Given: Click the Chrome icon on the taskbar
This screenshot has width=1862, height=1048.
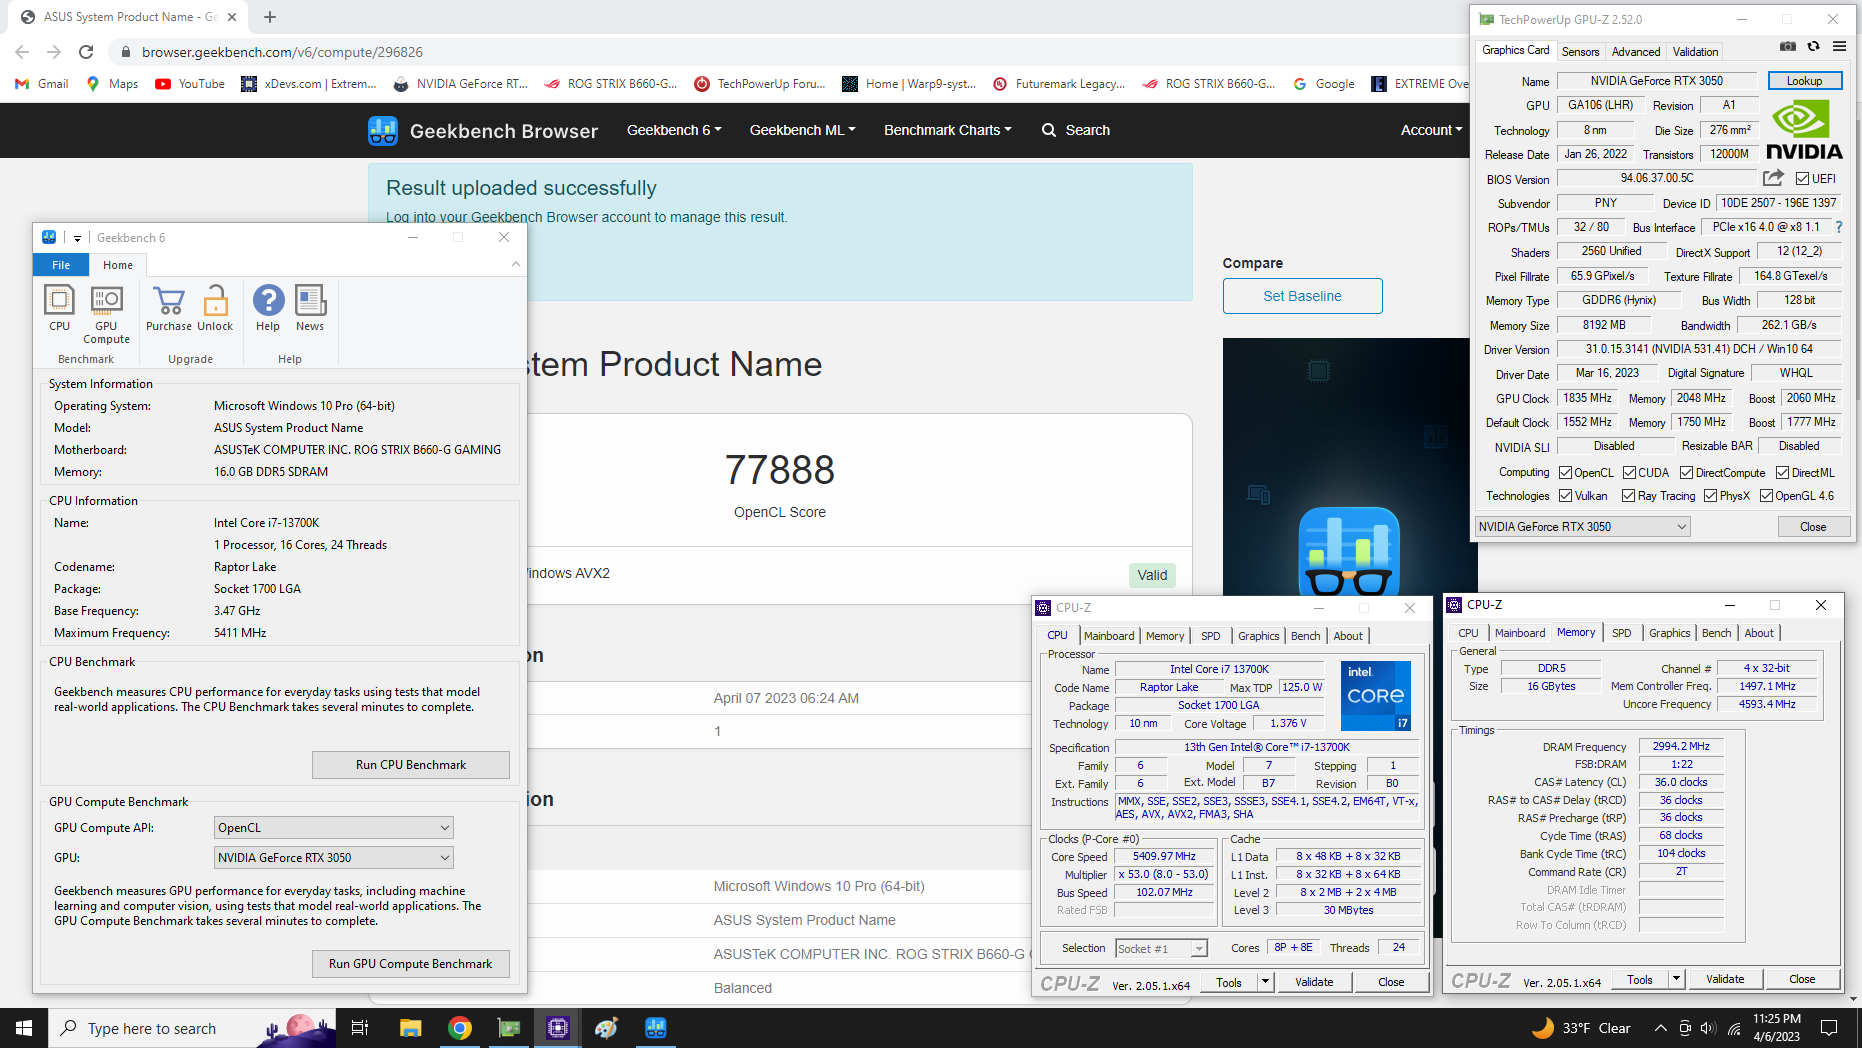Looking at the screenshot, I should tap(460, 1028).
